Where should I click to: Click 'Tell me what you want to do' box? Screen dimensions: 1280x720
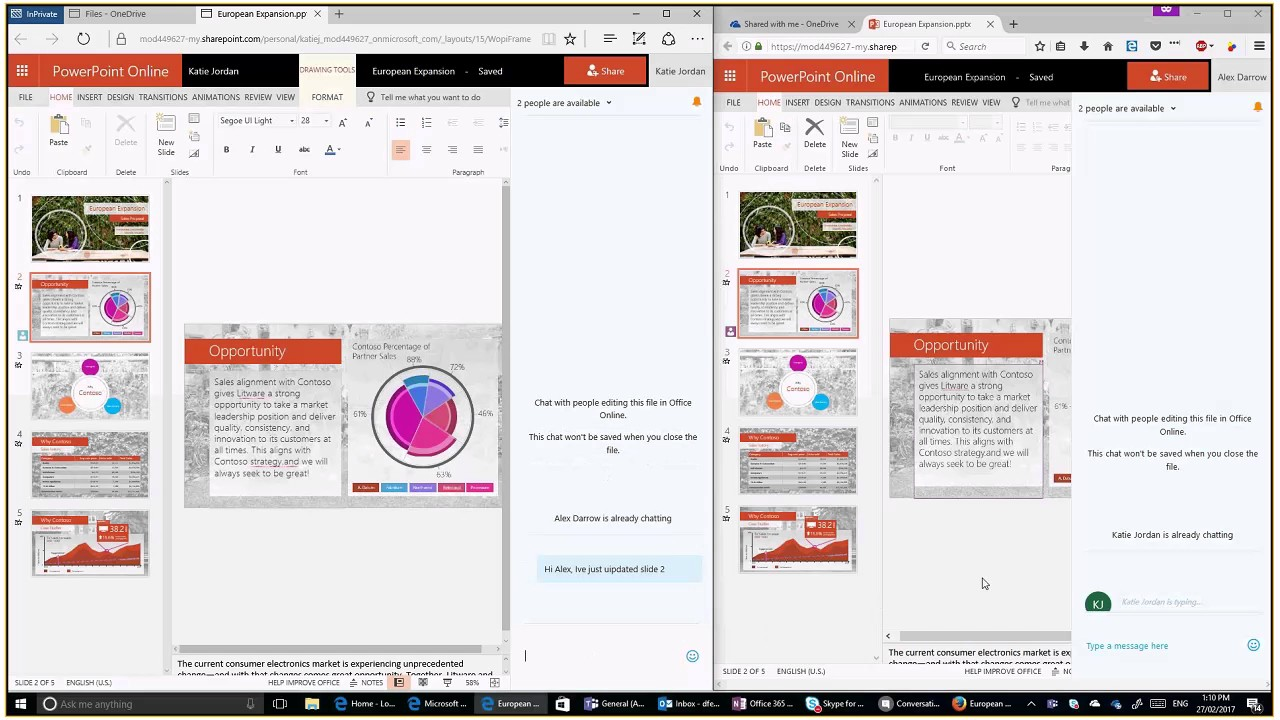(430, 97)
